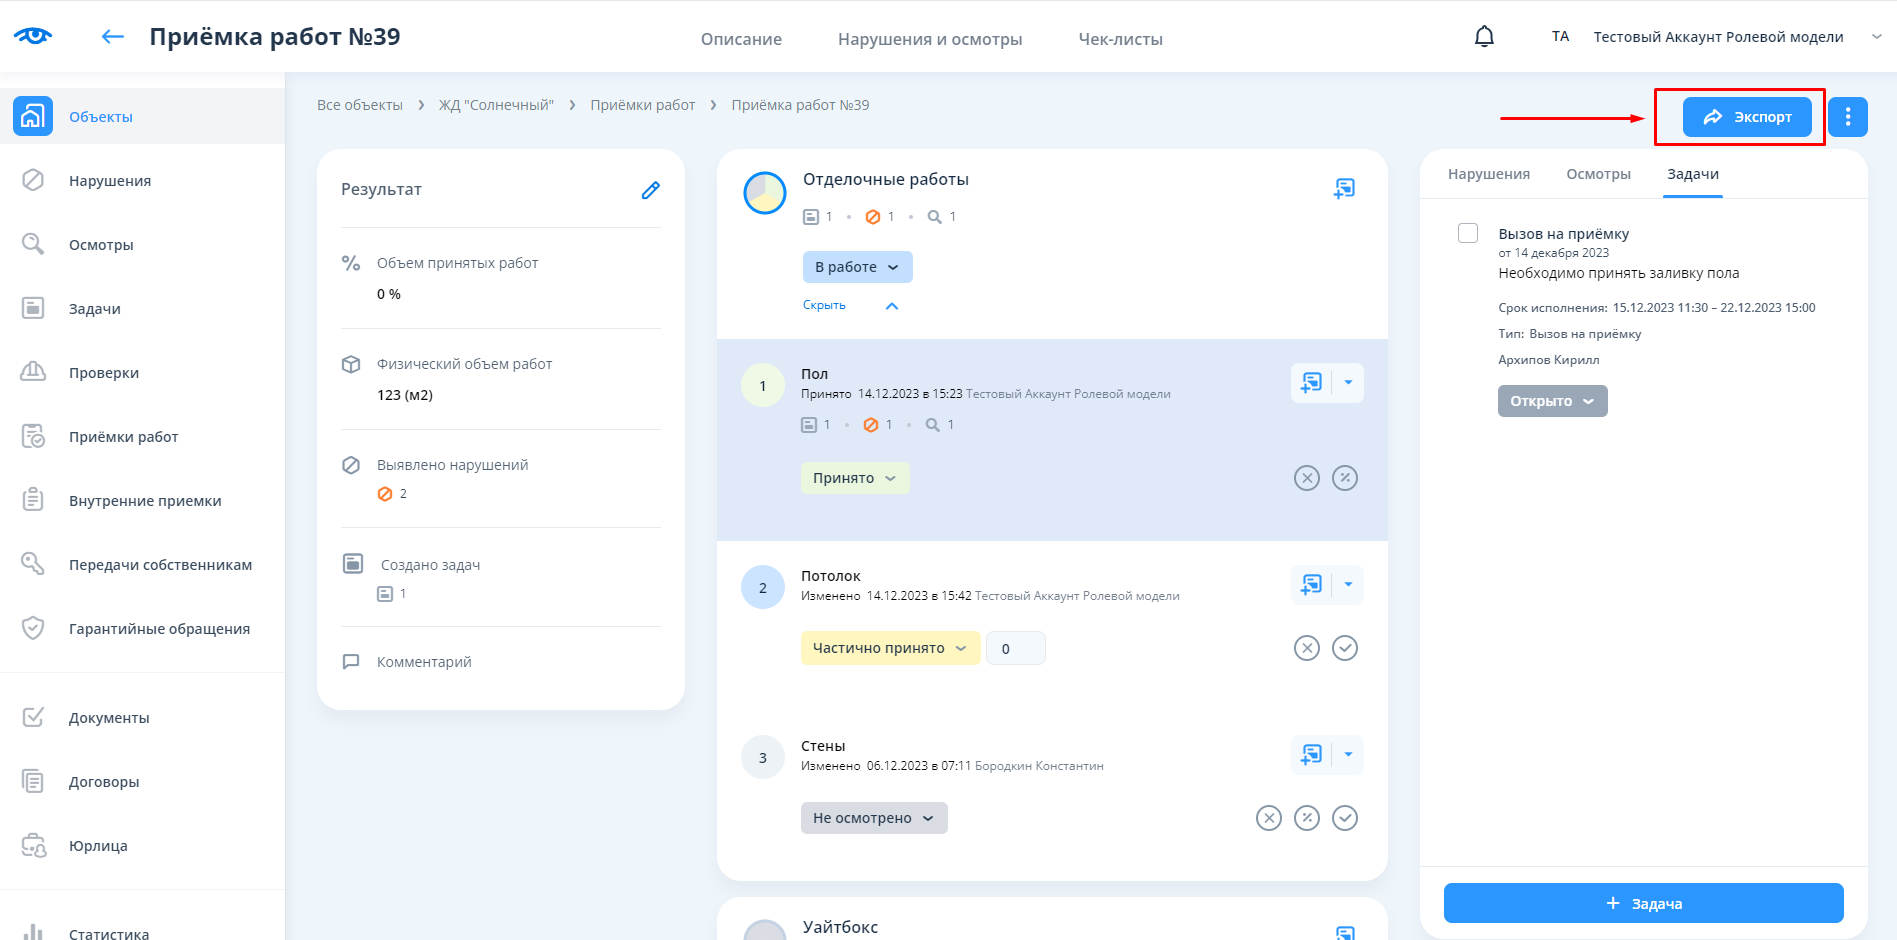Edit the Результат panel with the pencil icon
The image size is (1897, 940).
coord(650,190)
